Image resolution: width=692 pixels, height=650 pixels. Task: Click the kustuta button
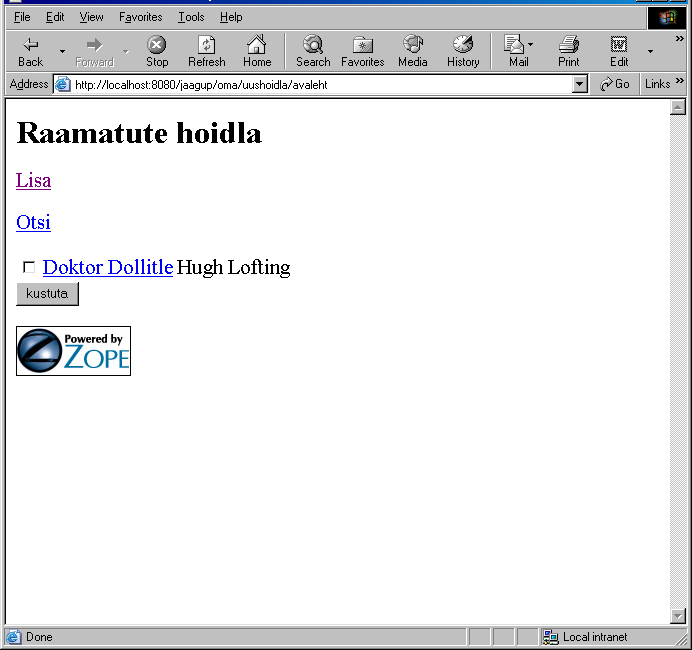(x=47, y=294)
